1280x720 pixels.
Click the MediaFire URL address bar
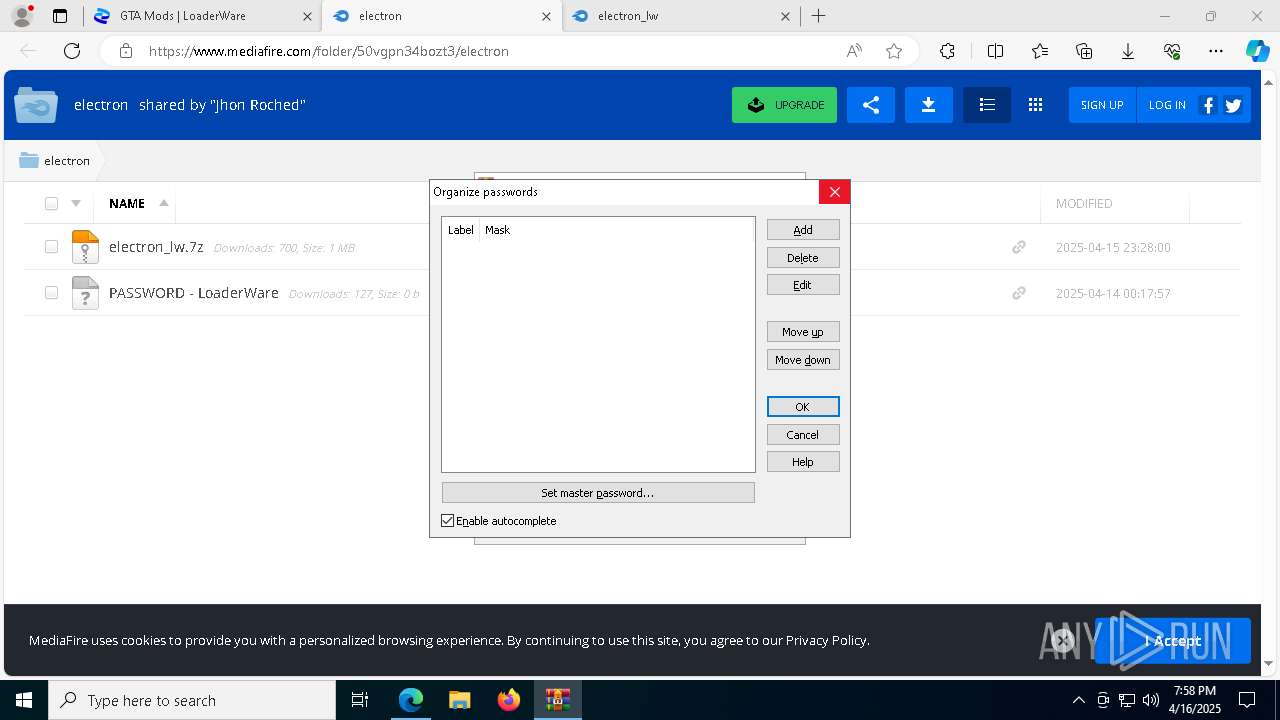pyautogui.click(x=490, y=51)
